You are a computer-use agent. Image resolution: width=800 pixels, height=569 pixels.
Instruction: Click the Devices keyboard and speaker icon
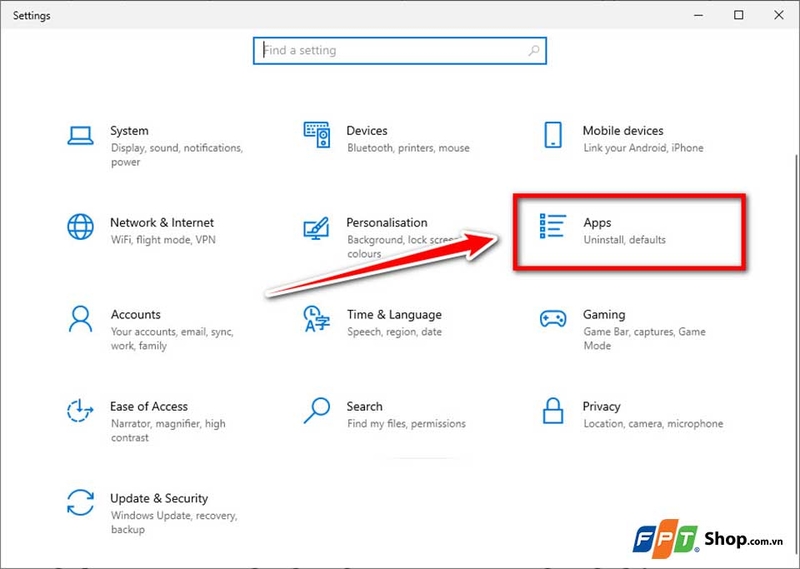(316, 135)
